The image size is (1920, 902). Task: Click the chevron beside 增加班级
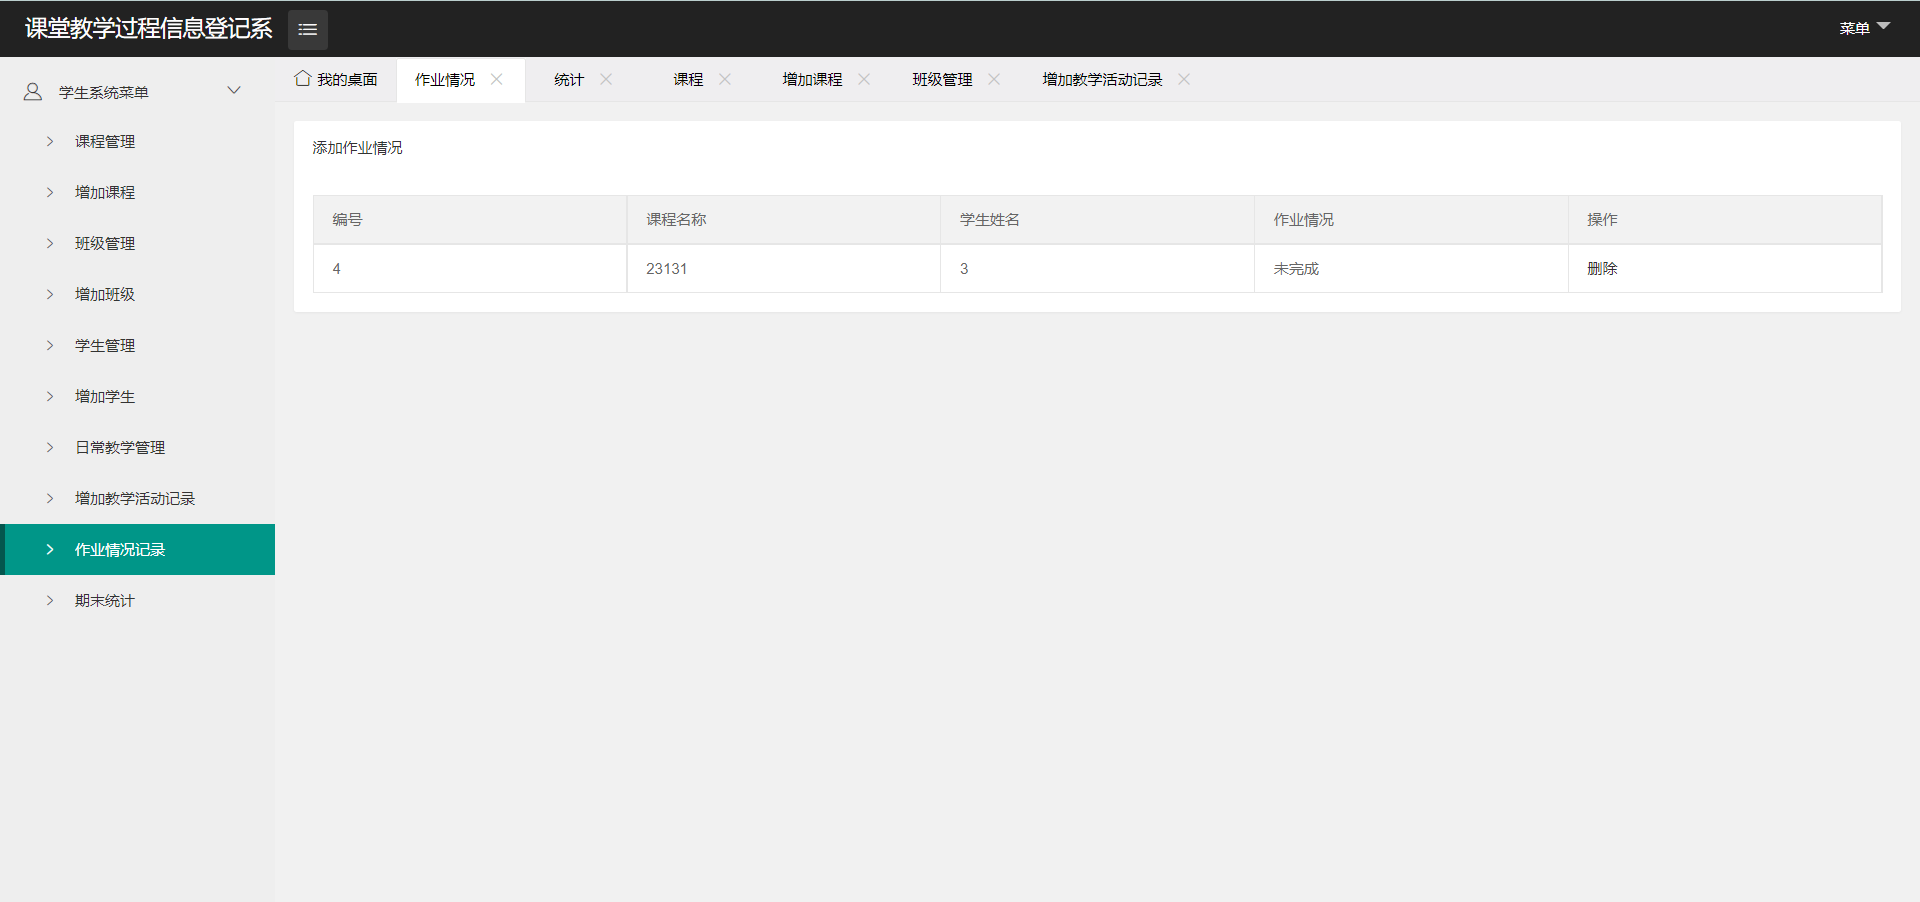coord(50,294)
